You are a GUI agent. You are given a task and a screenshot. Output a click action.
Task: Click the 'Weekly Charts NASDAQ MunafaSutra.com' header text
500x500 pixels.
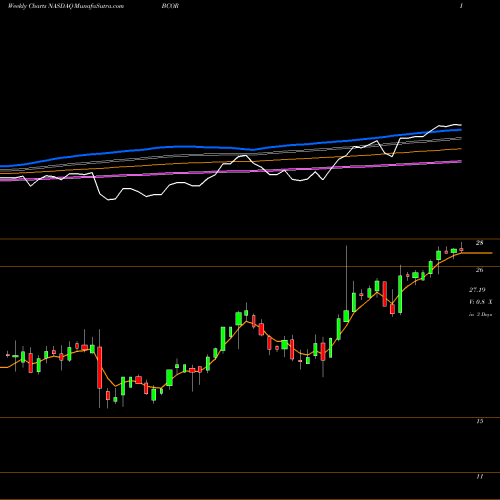pos(66,6)
